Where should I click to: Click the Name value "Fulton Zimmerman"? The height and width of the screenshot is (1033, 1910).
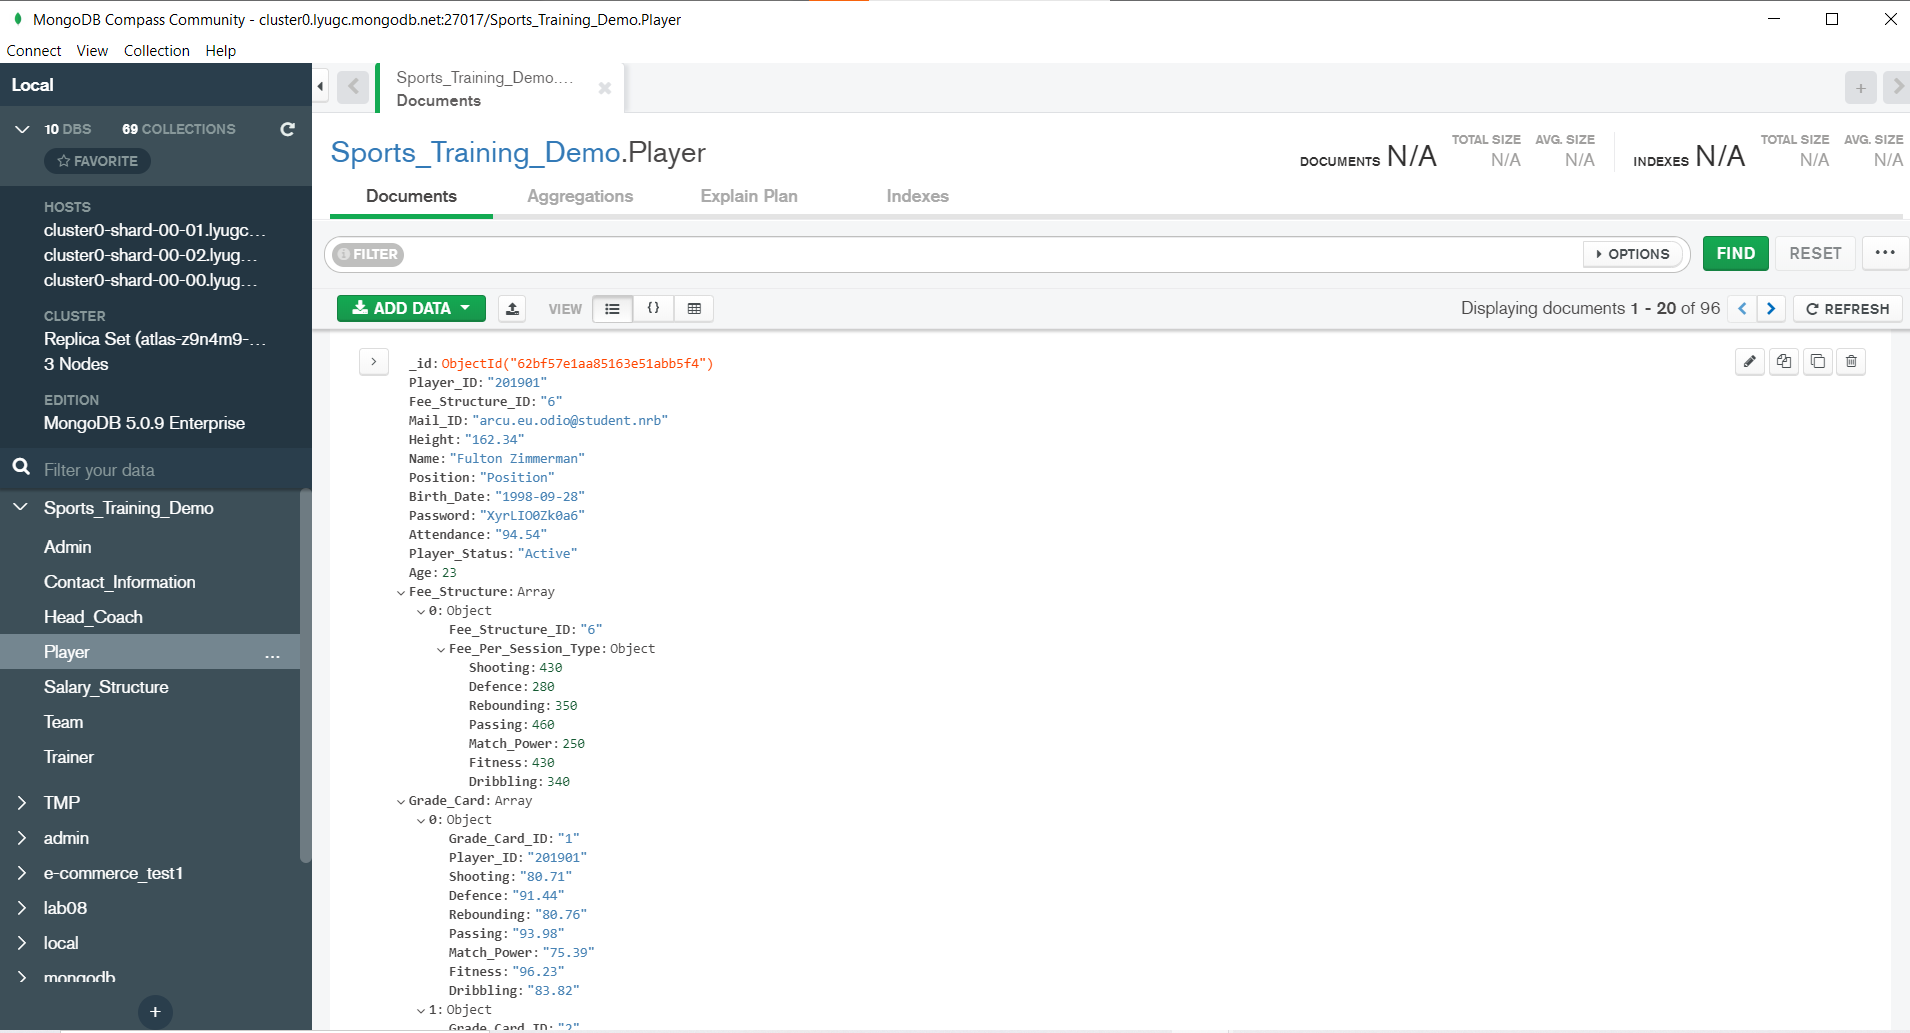point(517,459)
